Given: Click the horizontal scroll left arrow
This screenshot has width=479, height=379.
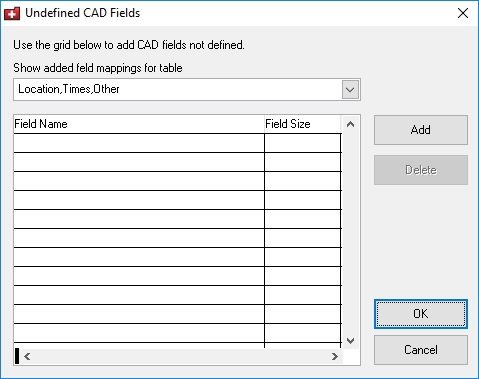Looking at the screenshot, I should click(x=27, y=357).
